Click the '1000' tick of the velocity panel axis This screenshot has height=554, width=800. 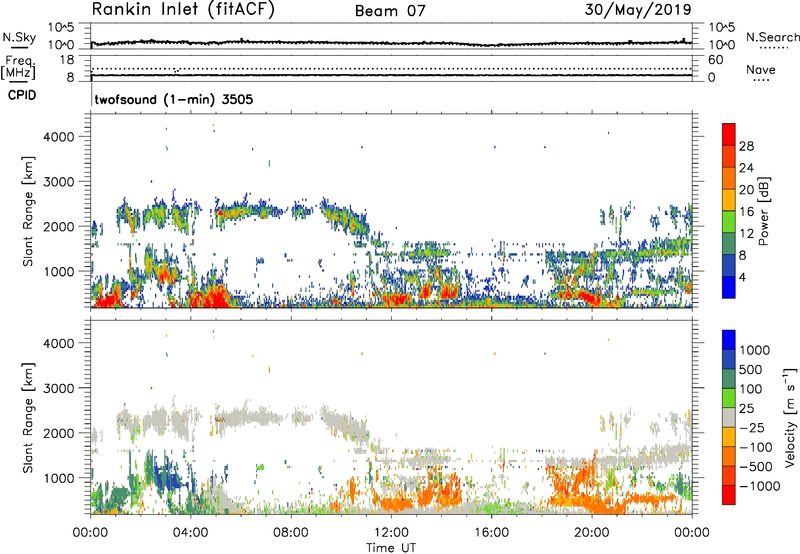click(x=59, y=477)
